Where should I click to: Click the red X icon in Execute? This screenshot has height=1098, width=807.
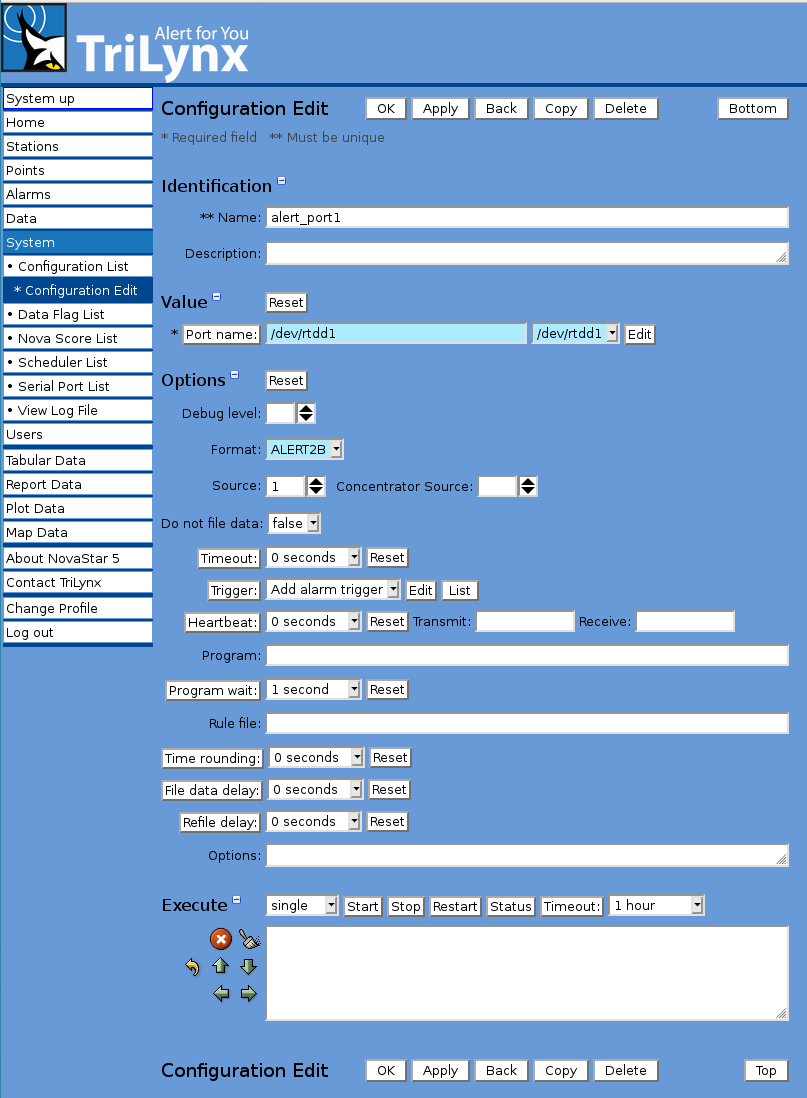click(221, 939)
